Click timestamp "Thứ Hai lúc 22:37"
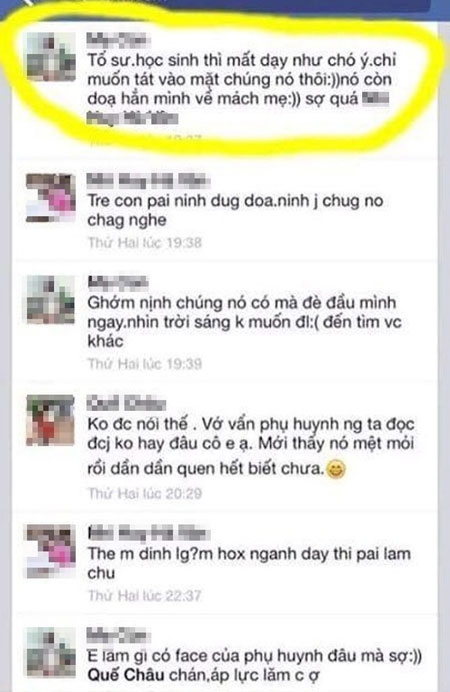 click(145, 596)
